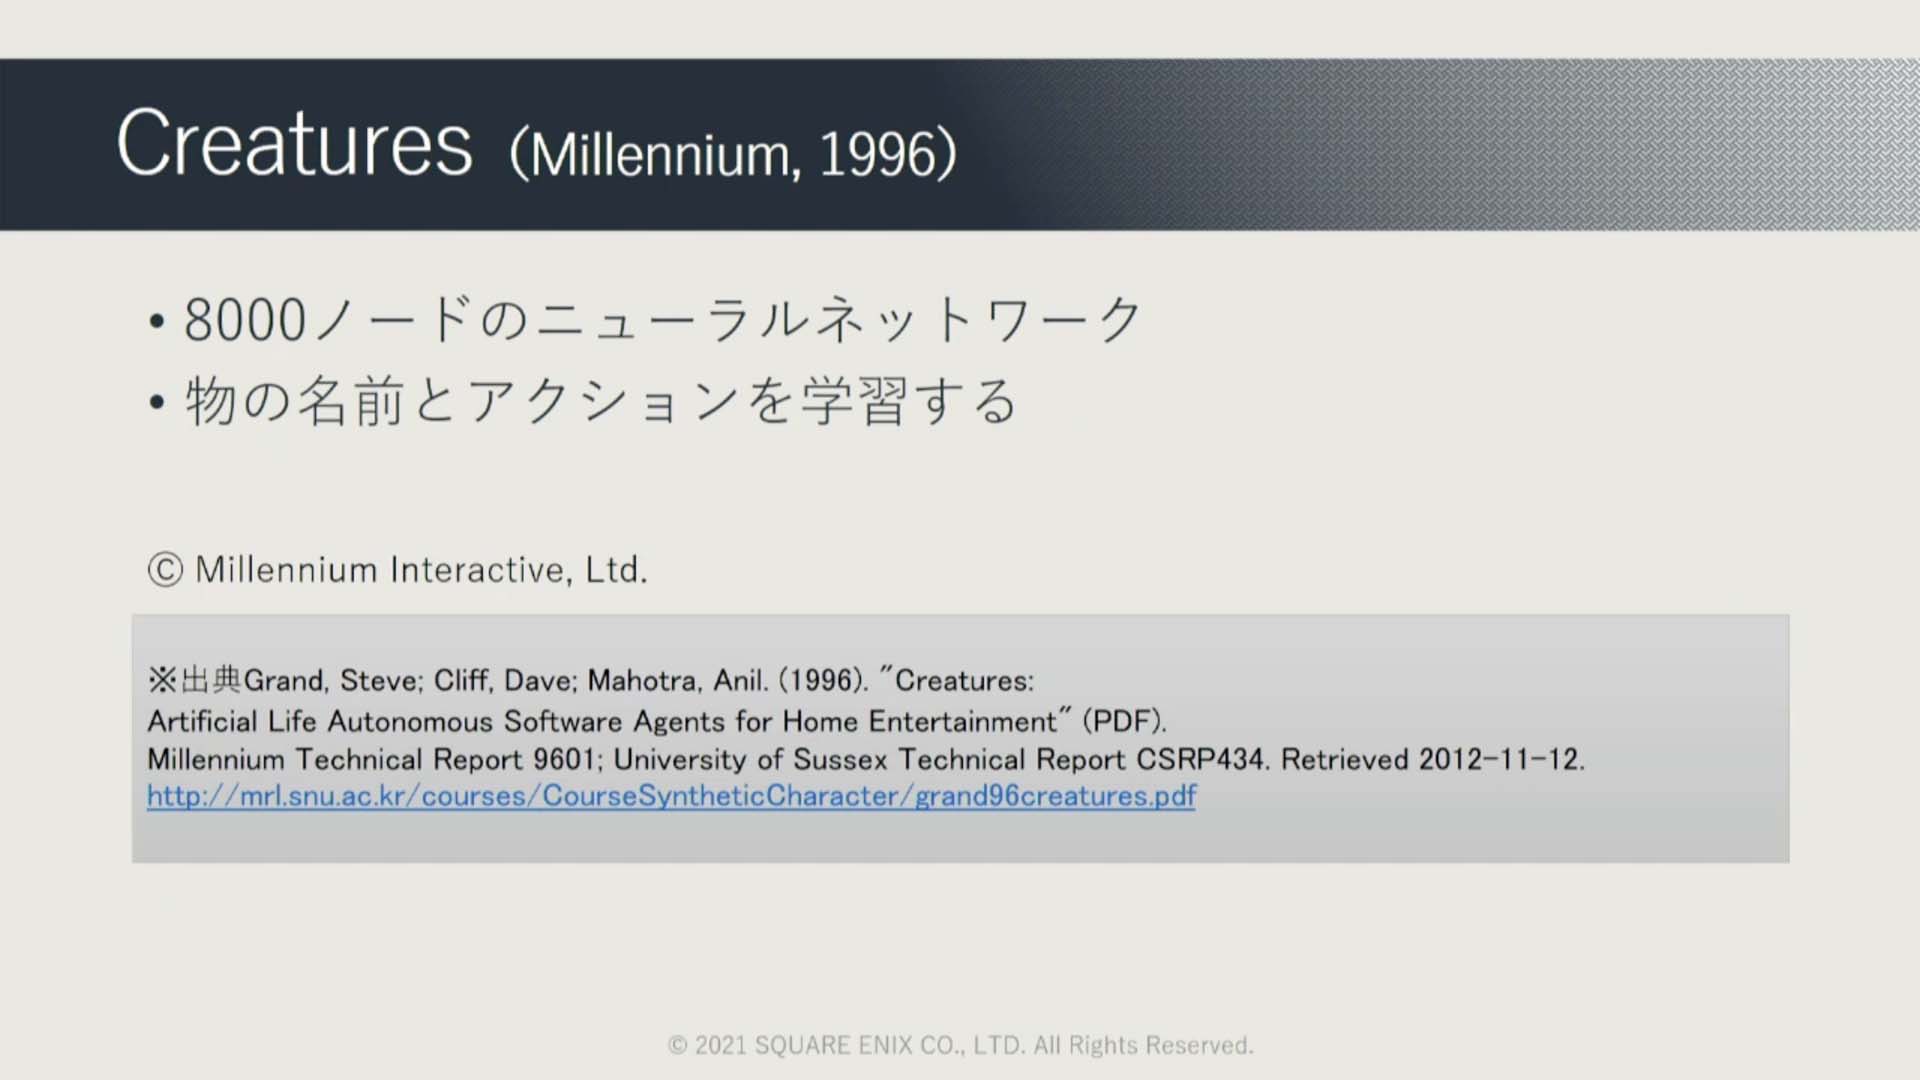Screen dimensions: 1920x1080
Task: Click the "(Millennium, 1996)" subtitle text
Action: tap(733, 154)
